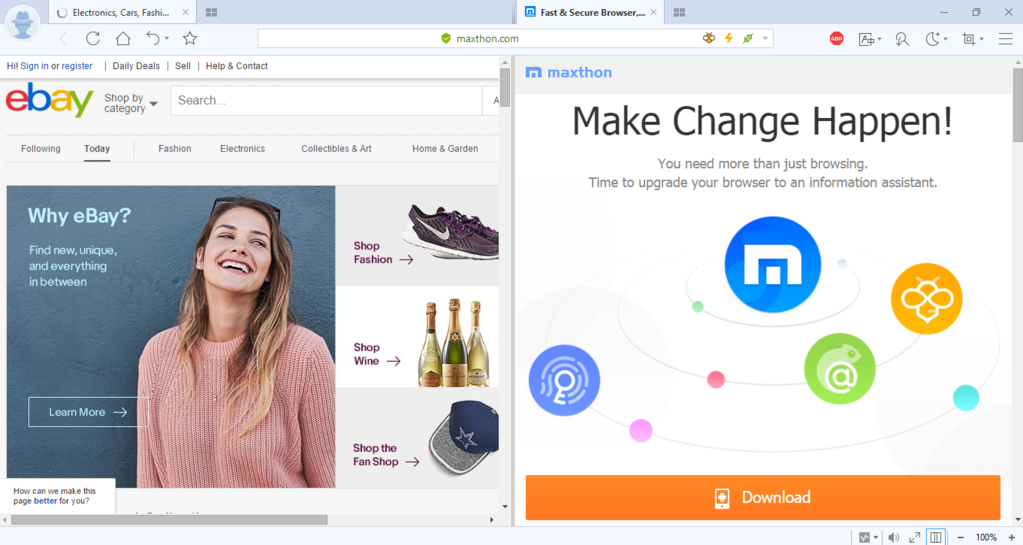Close the Electronics, Cars, Fashi... tab
Viewport: 1023px width, 545px height.
[x=185, y=12]
